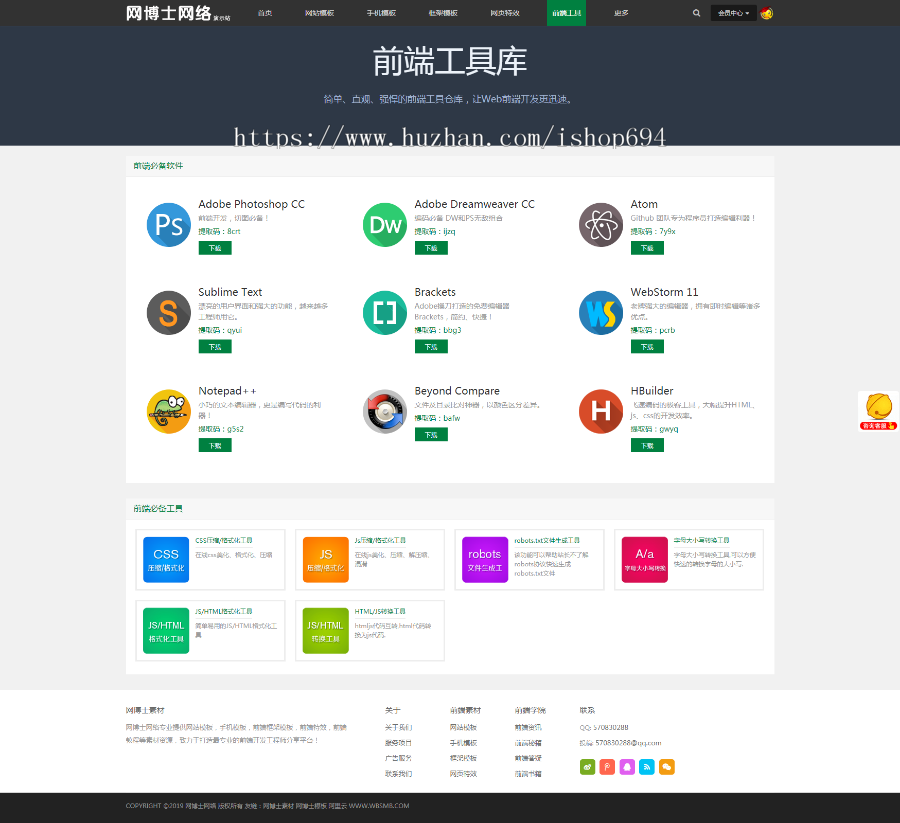Click the Adobe Dreamweaver DW icon
This screenshot has width=900, height=823.
[x=384, y=225]
